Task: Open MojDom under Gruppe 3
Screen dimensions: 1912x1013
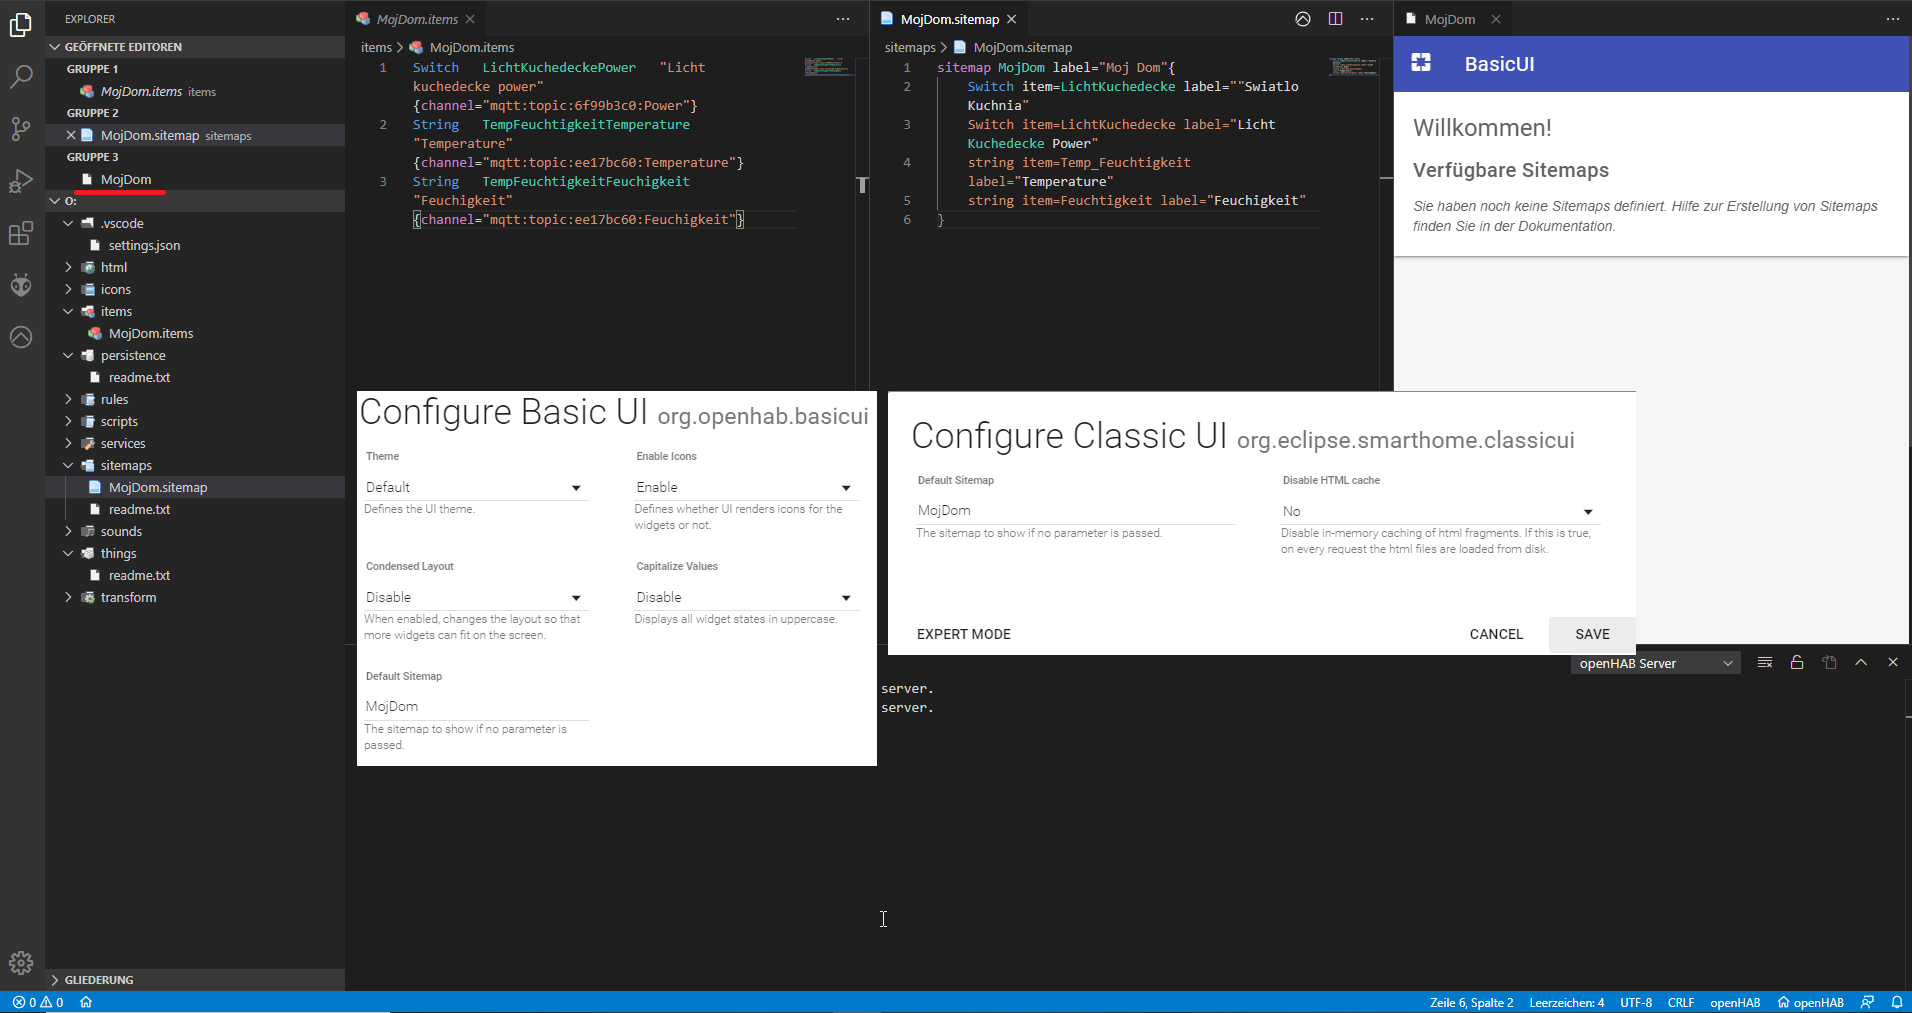Action: (x=195, y=179)
